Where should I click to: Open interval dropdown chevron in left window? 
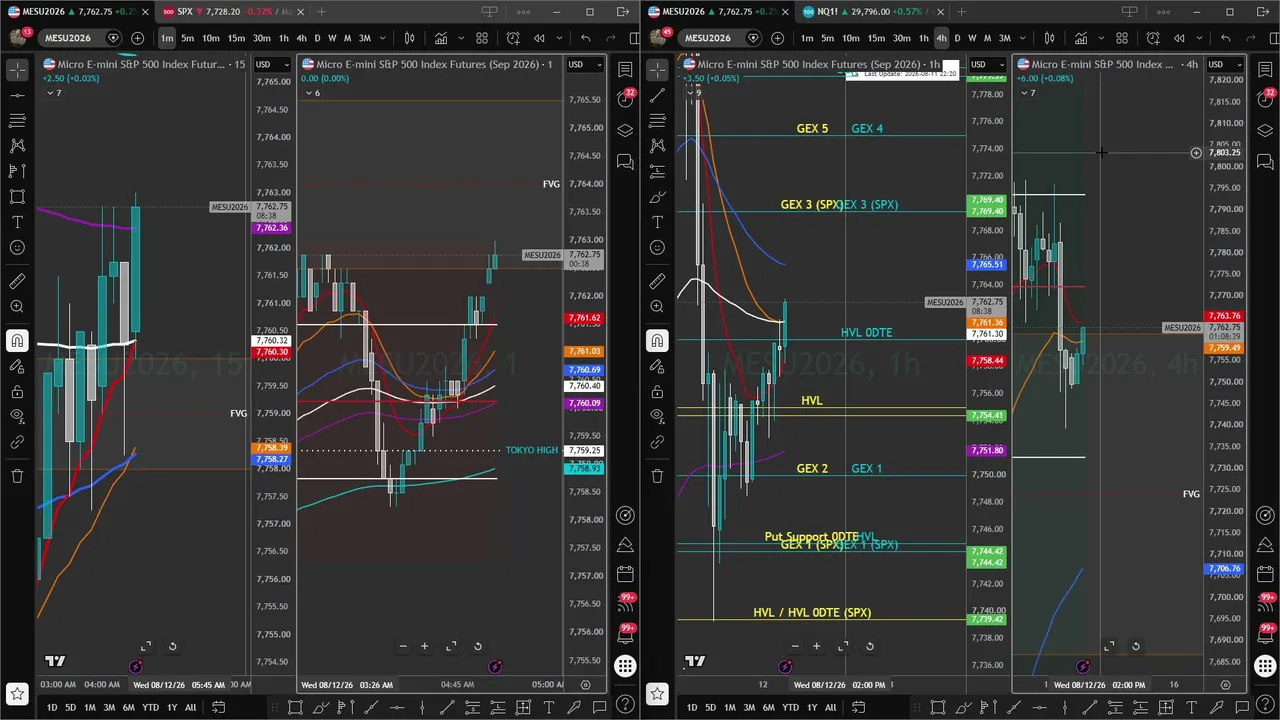(385, 38)
